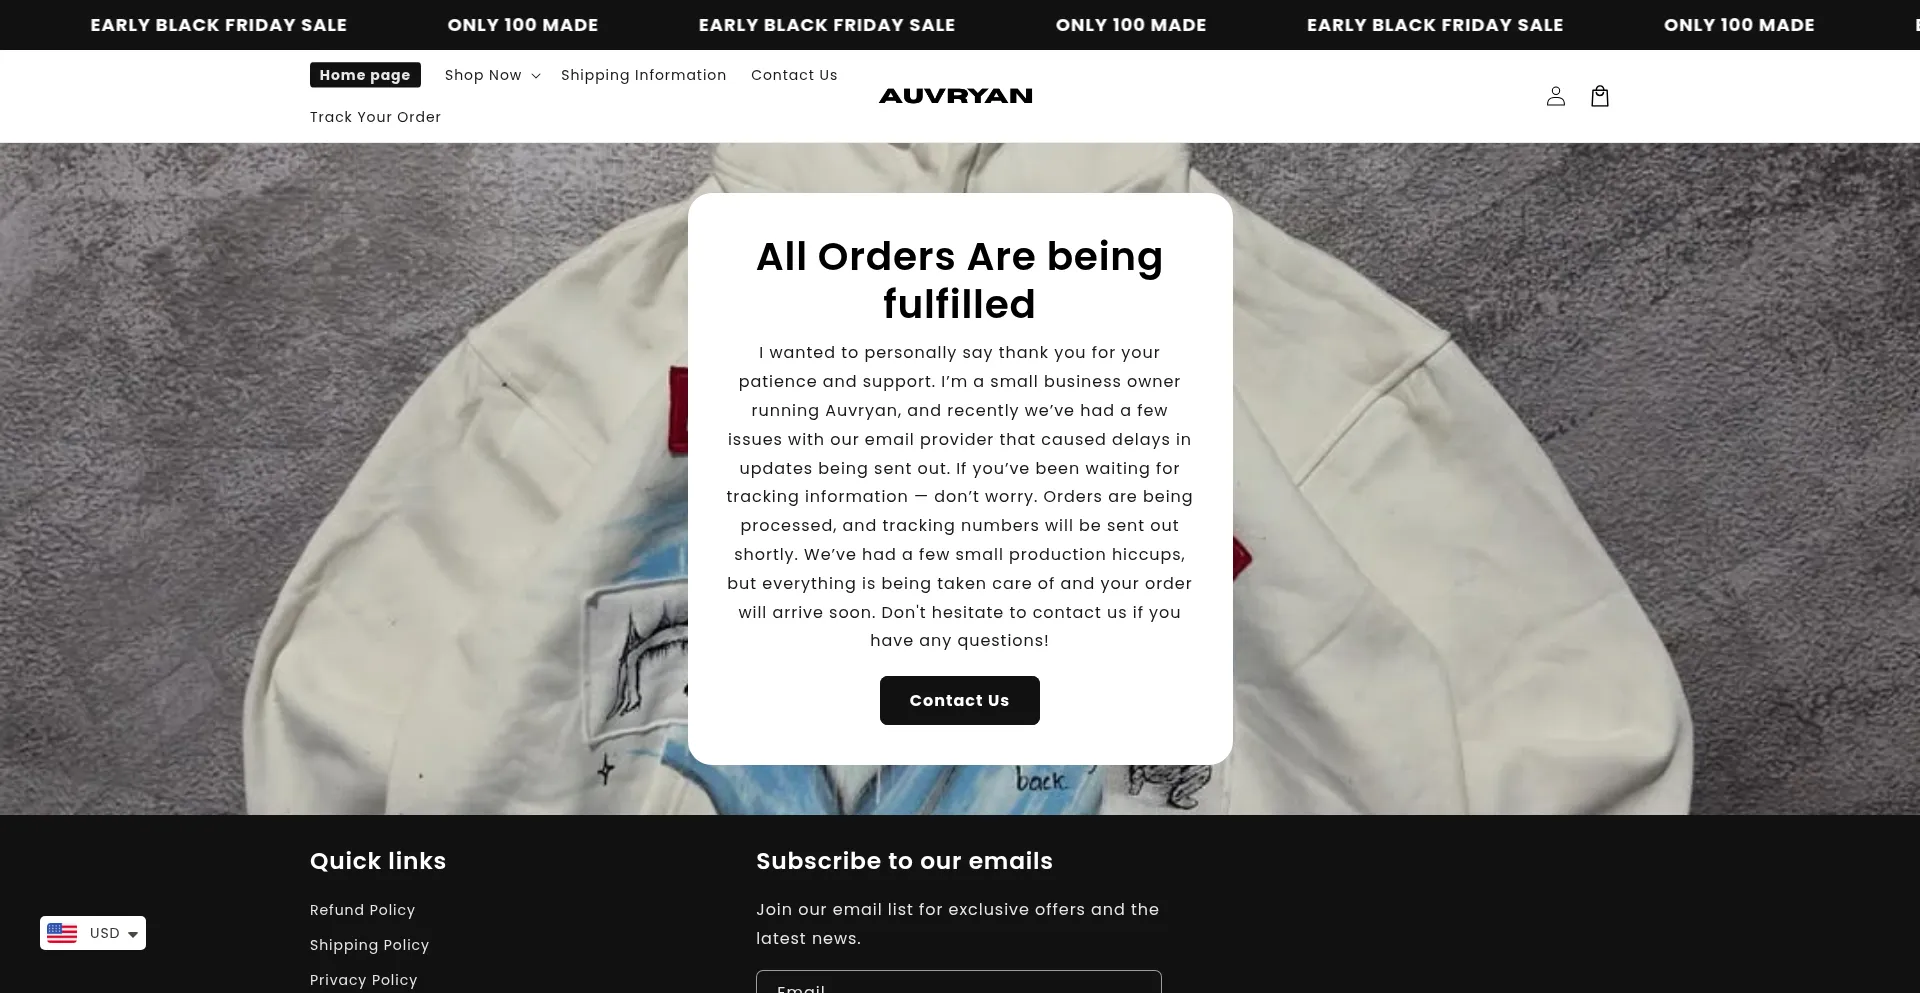Open the USD currency selector dropdown
The image size is (1920, 993).
coord(93,933)
